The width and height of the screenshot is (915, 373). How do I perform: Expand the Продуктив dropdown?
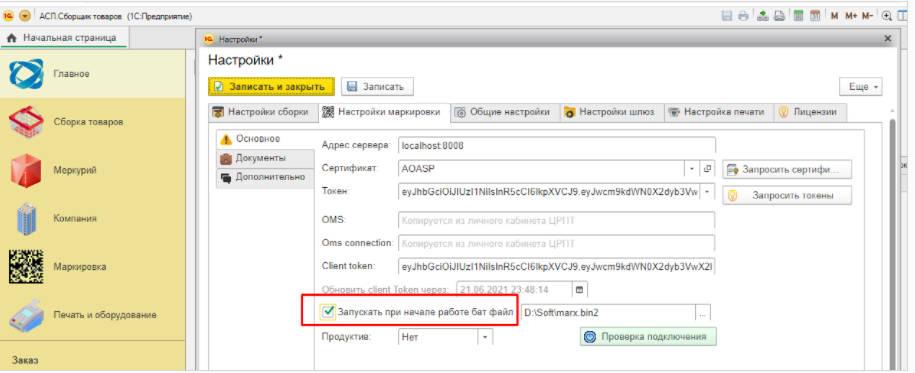pyautogui.click(x=486, y=337)
